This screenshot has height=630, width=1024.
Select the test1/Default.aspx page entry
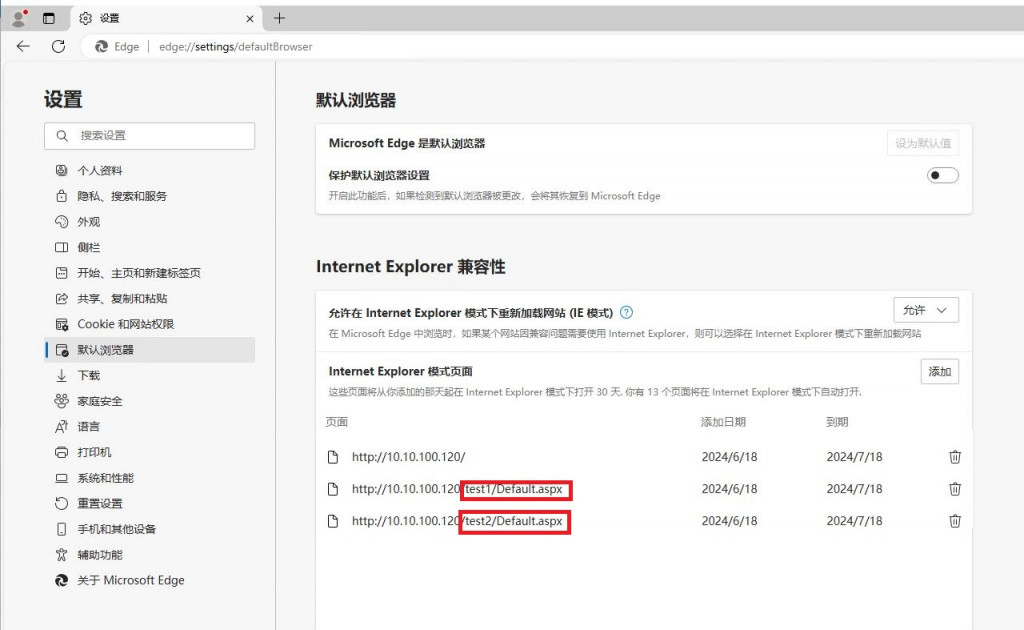click(x=457, y=489)
